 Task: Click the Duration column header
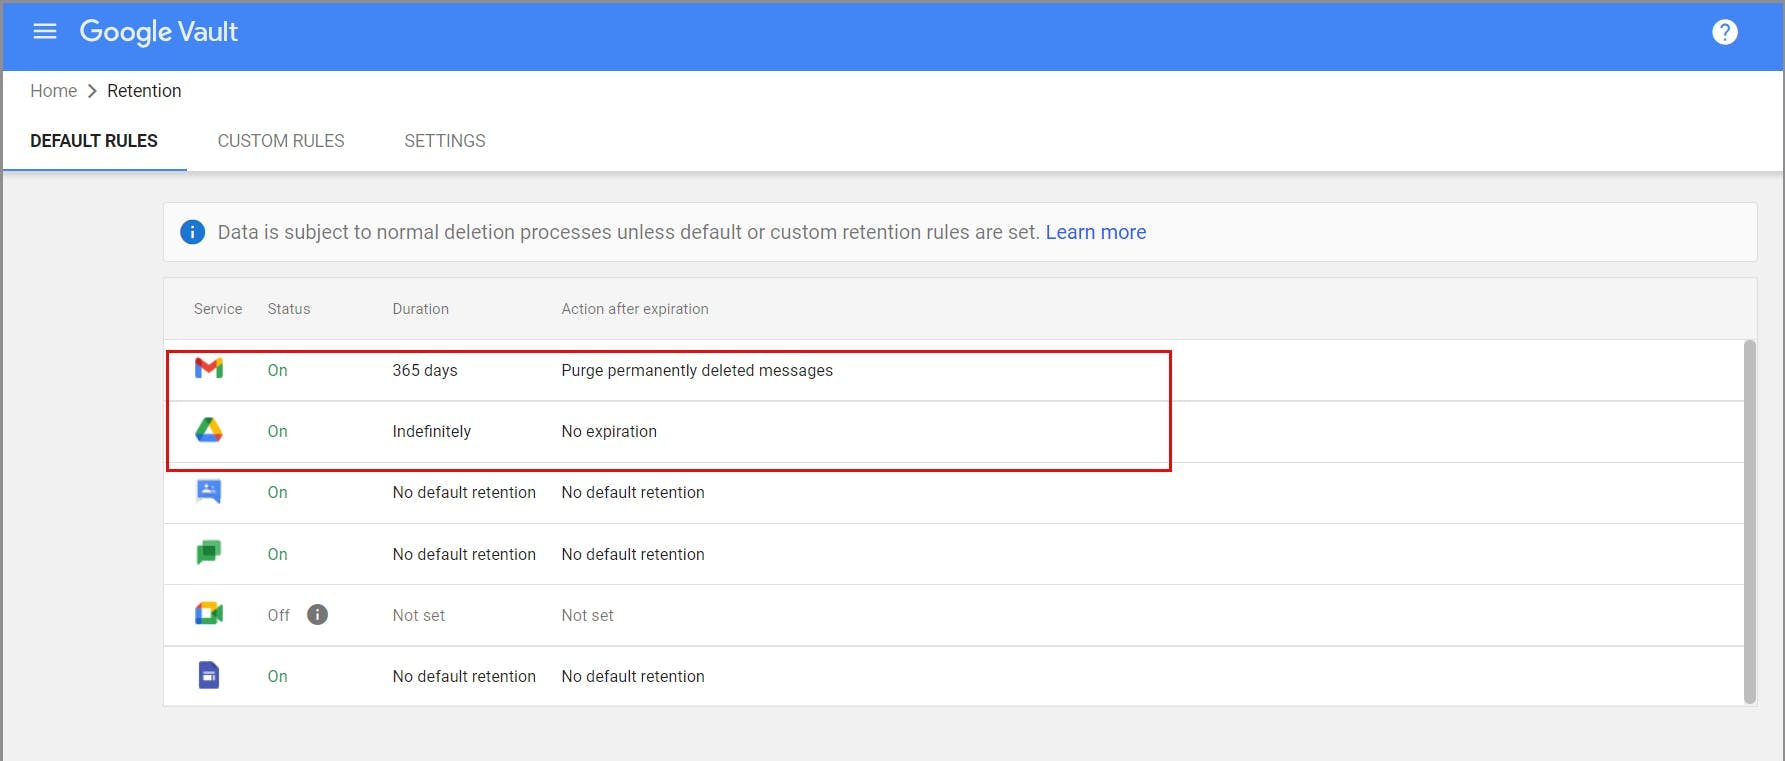click(x=420, y=309)
